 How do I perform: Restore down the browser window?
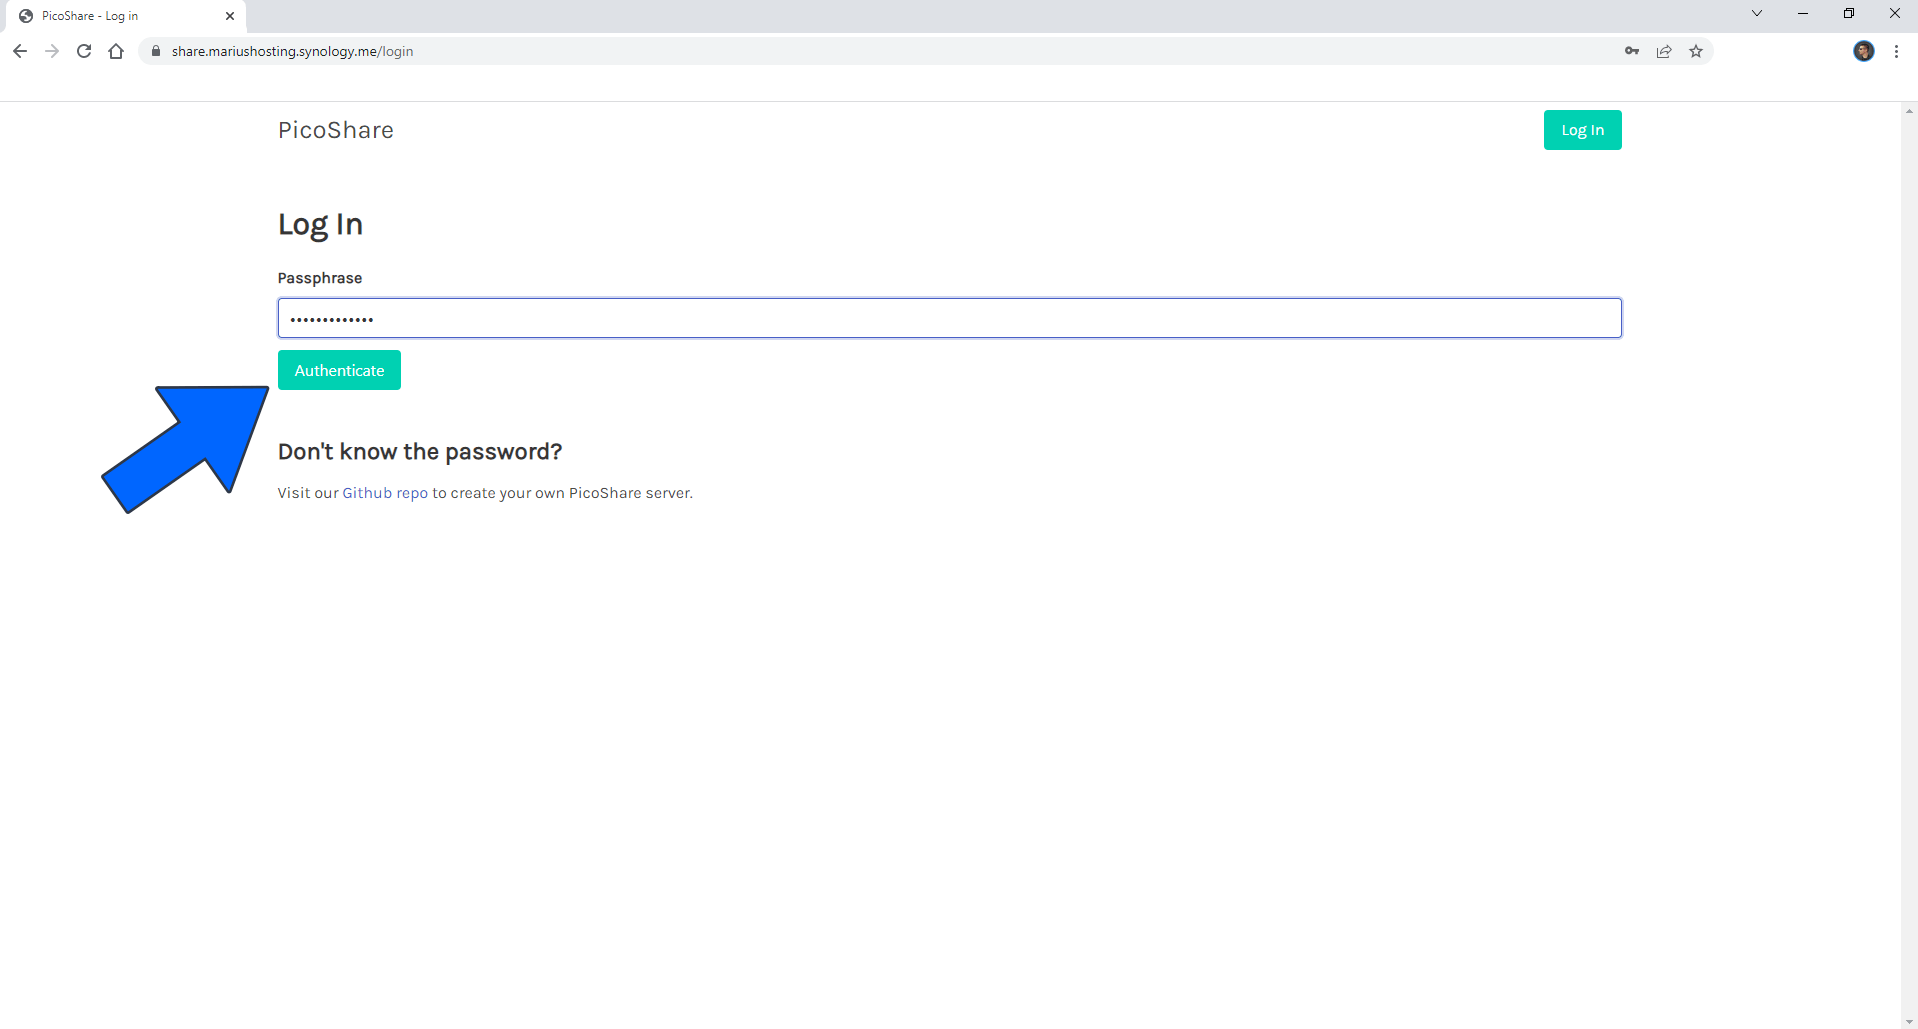(1849, 13)
